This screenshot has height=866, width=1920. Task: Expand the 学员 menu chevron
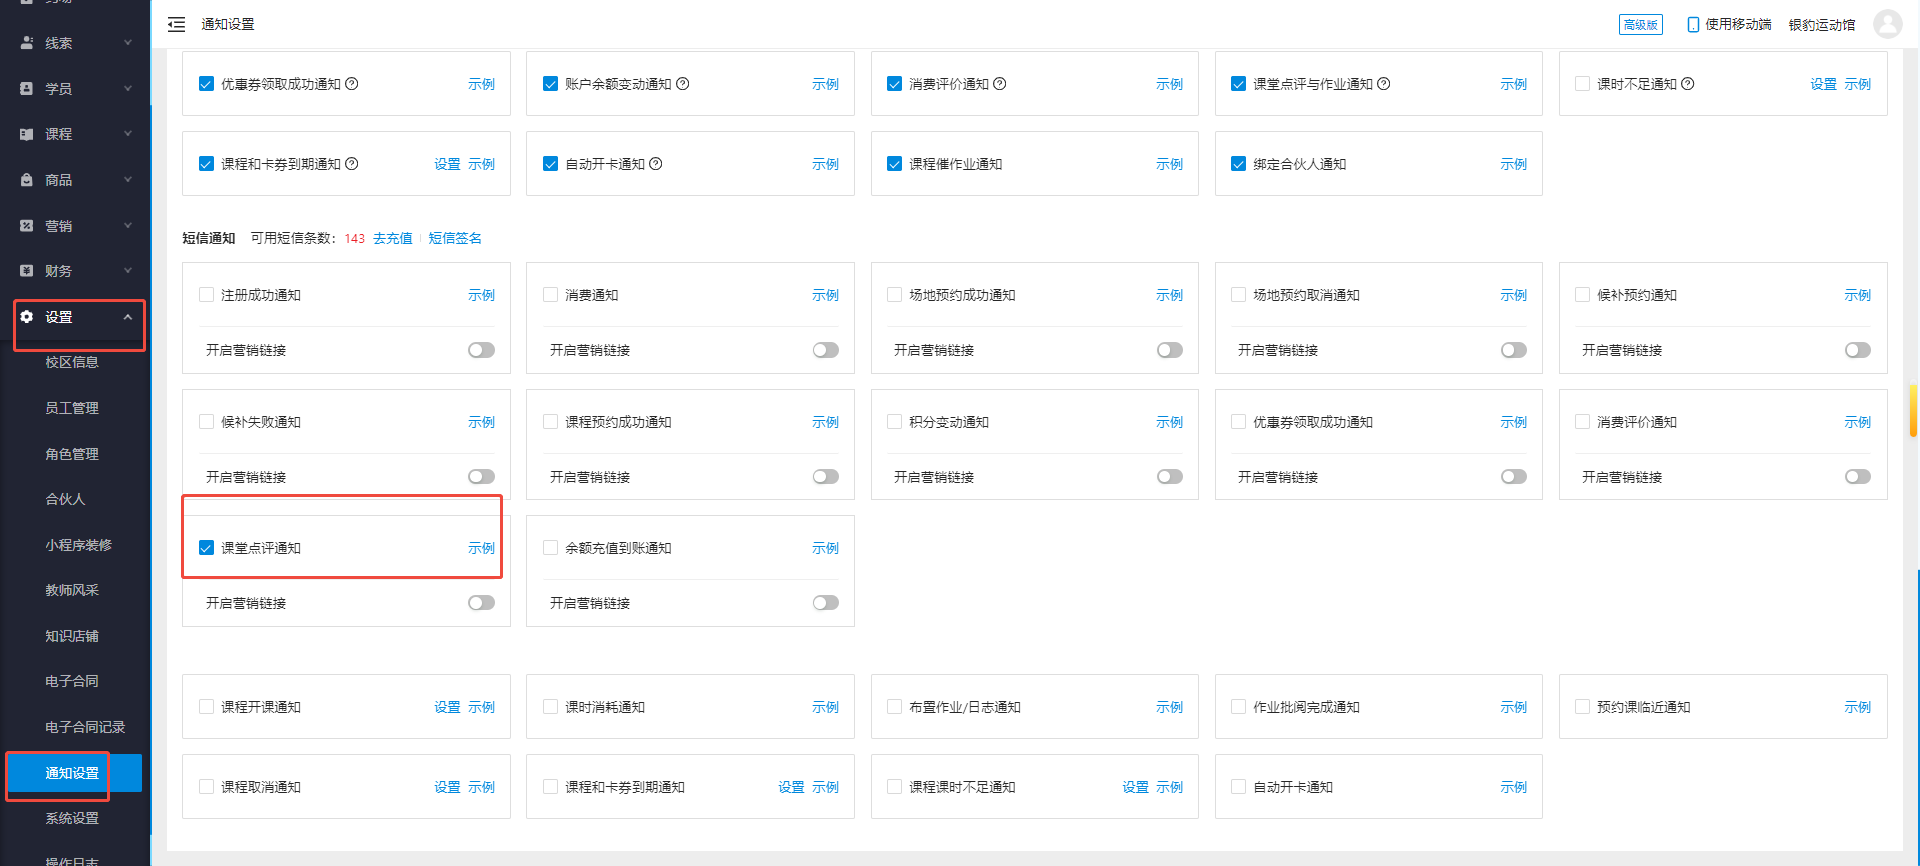coord(128,89)
